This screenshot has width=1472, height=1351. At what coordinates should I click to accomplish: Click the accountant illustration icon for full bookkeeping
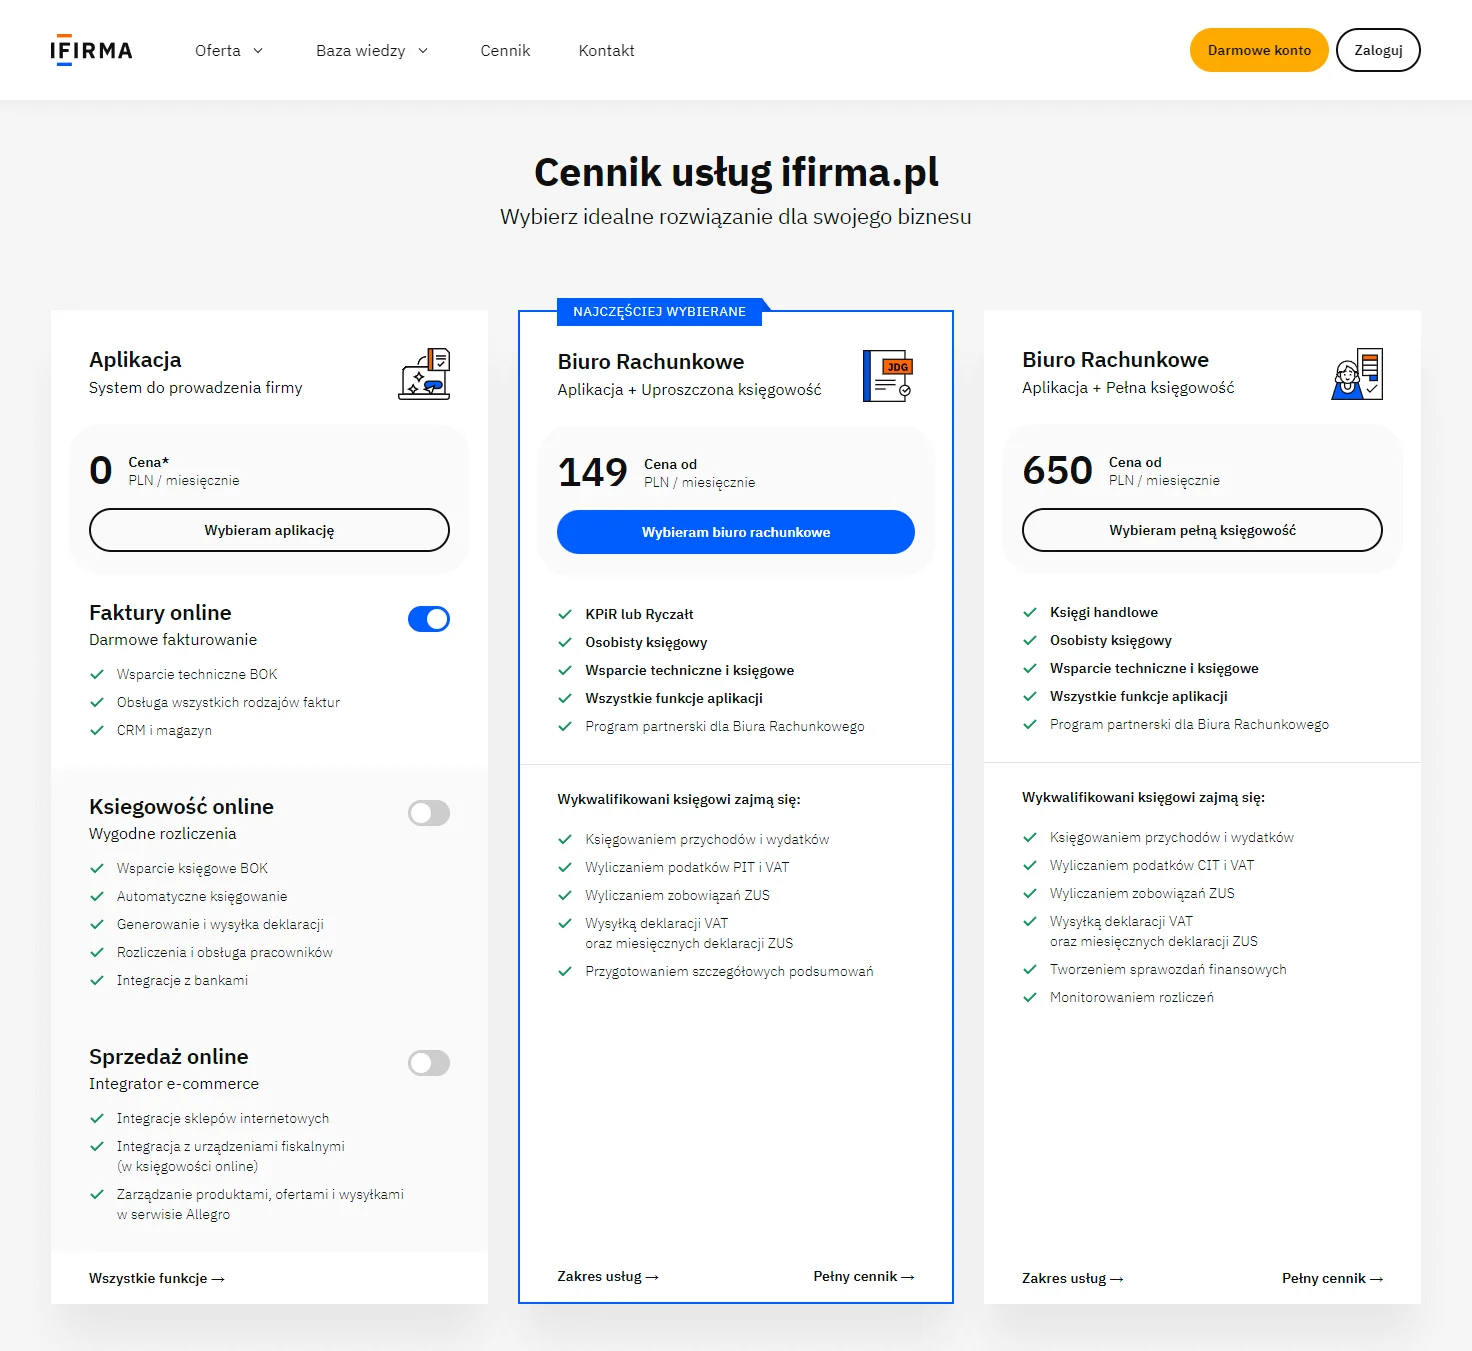click(x=1357, y=374)
